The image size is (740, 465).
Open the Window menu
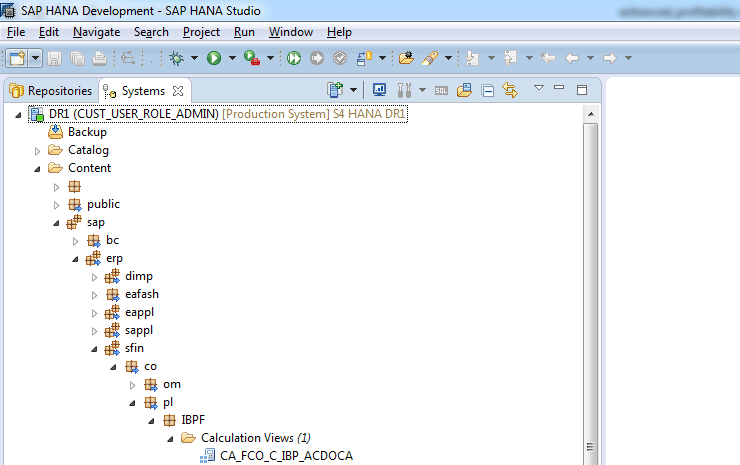pyautogui.click(x=291, y=32)
